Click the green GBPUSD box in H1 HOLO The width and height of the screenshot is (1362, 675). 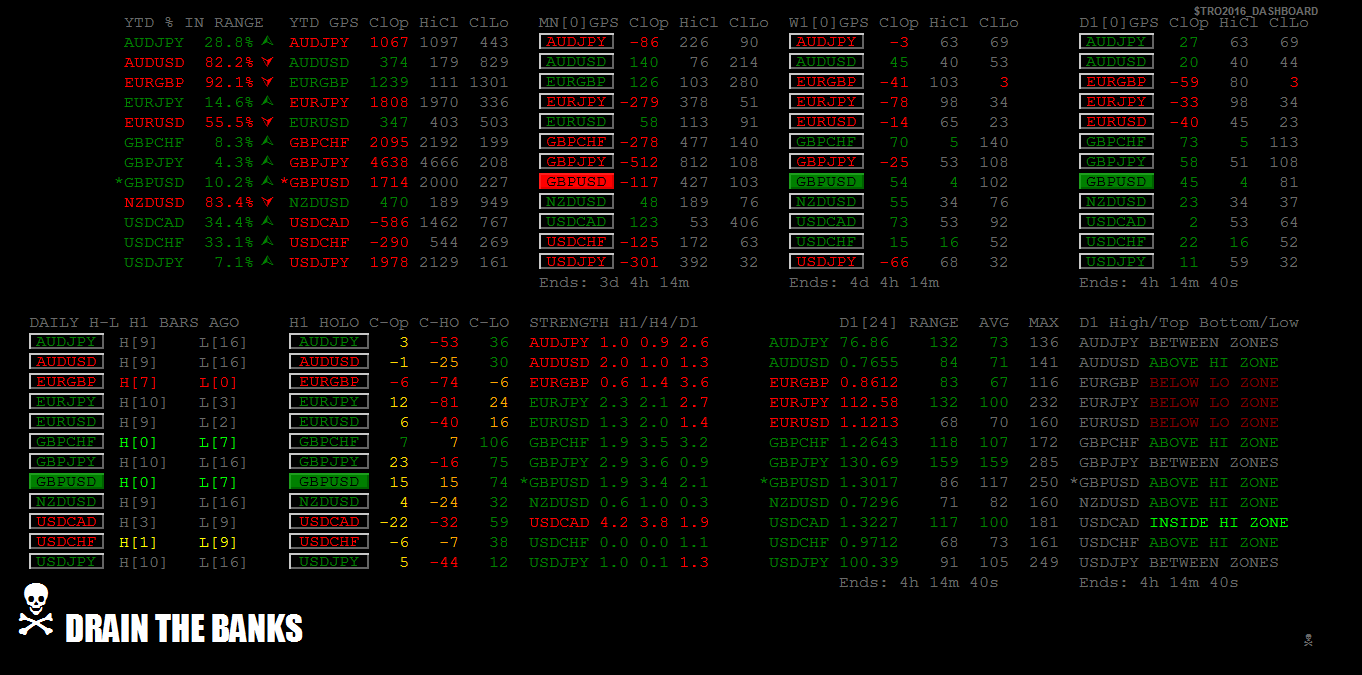click(329, 482)
